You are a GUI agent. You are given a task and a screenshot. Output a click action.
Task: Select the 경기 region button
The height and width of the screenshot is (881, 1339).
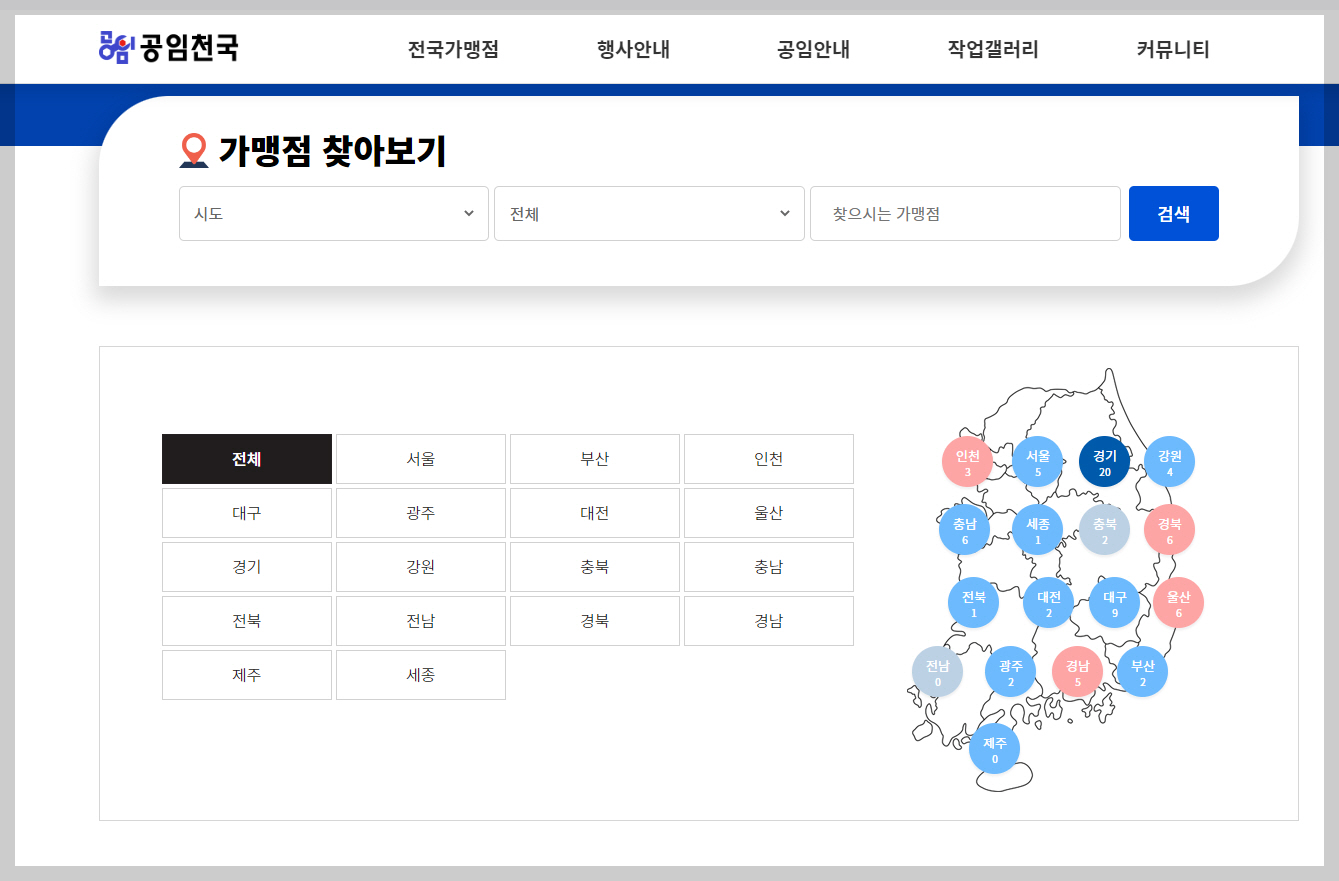coord(247,567)
